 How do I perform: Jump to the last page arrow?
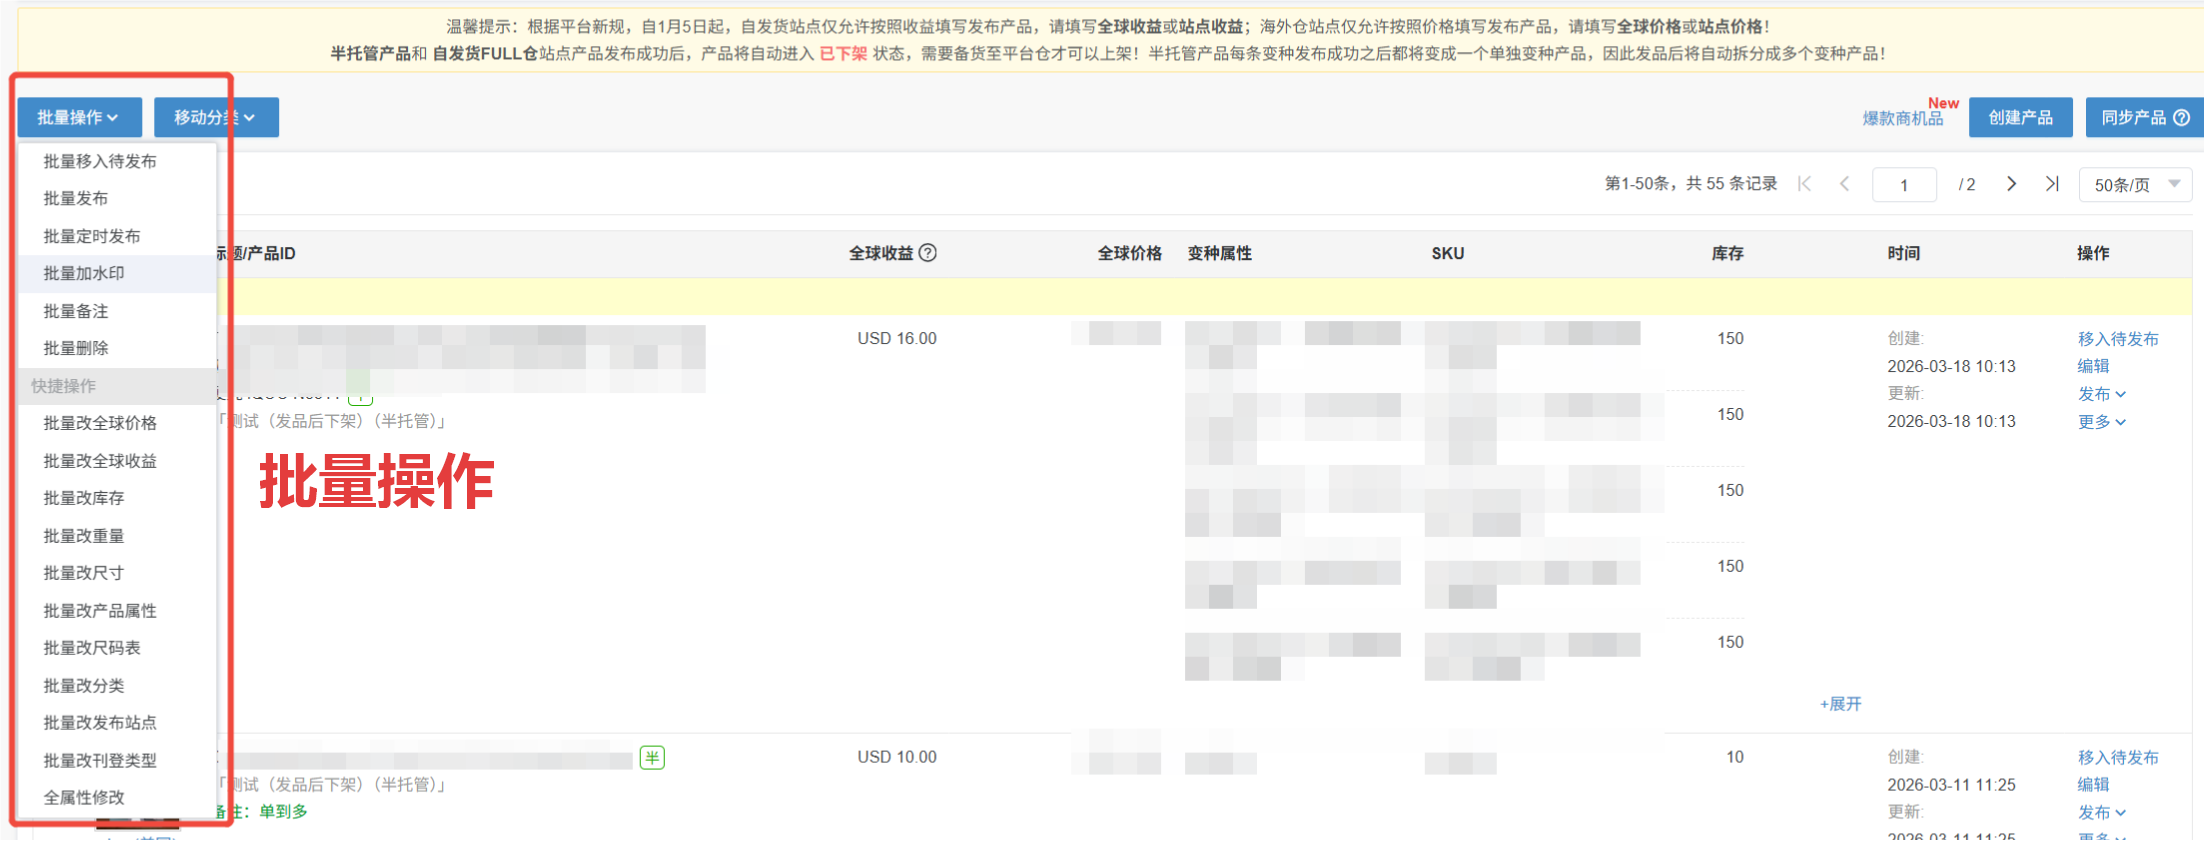2052,184
